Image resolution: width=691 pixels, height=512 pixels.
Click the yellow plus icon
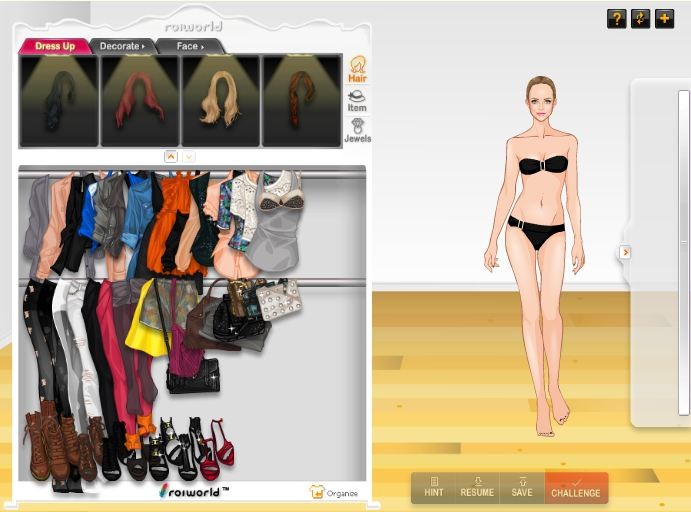(x=664, y=18)
